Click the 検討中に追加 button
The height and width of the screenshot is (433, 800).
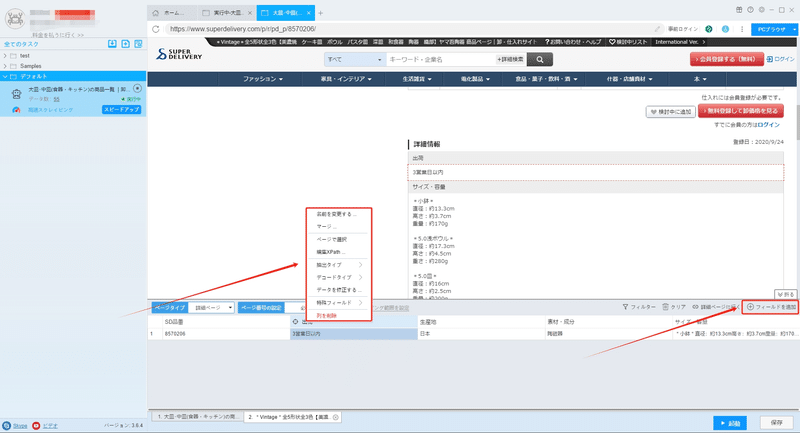click(x=670, y=112)
